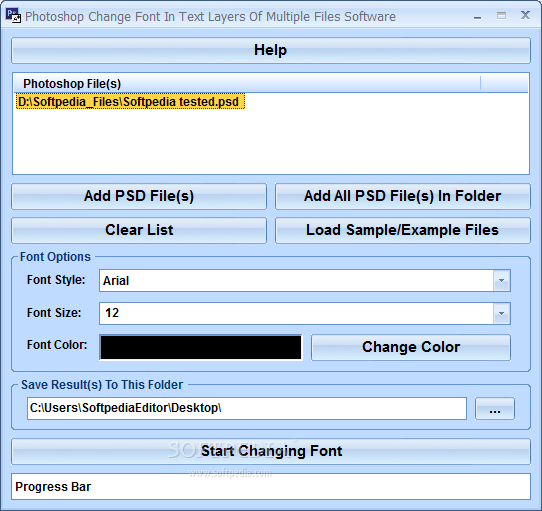Load Sample/Example Files
542x511 pixels.
tap(403, 230)
